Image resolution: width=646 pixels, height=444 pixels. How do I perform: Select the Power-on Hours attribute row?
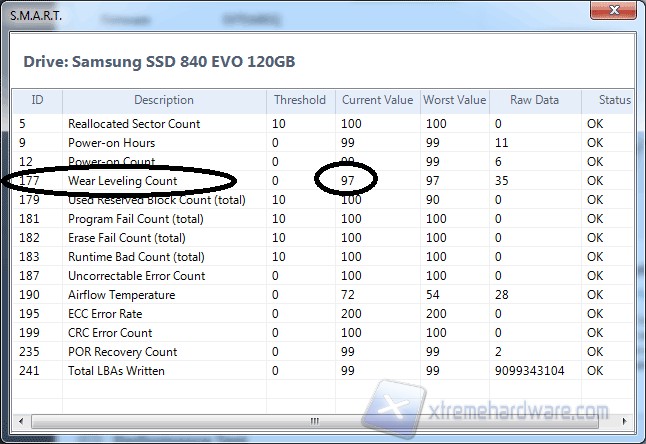111,143
